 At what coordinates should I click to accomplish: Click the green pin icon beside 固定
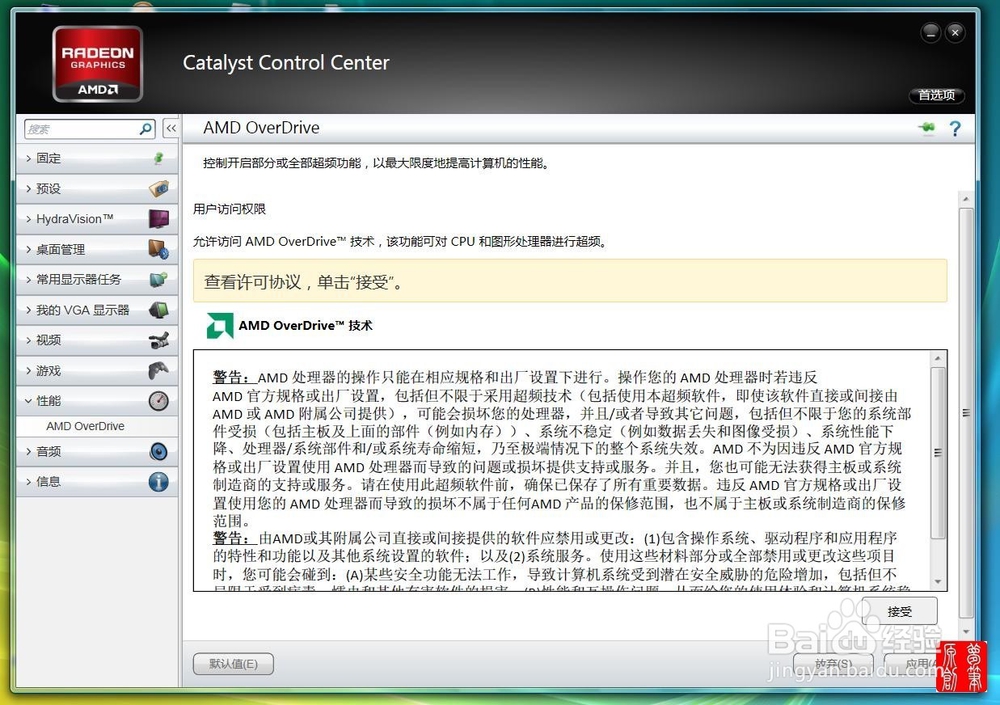[x=159, y=158]
